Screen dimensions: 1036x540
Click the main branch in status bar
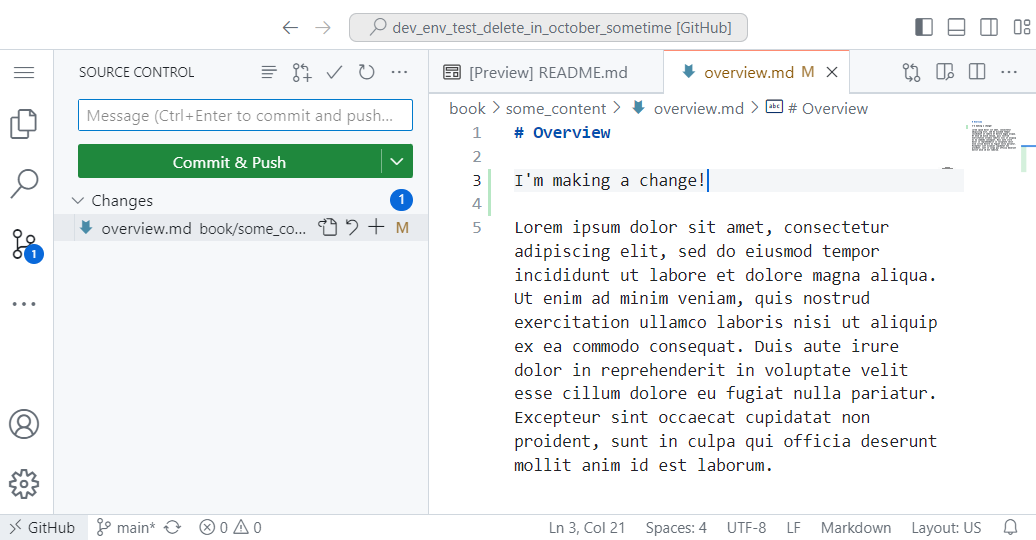(x=126, y=528)
